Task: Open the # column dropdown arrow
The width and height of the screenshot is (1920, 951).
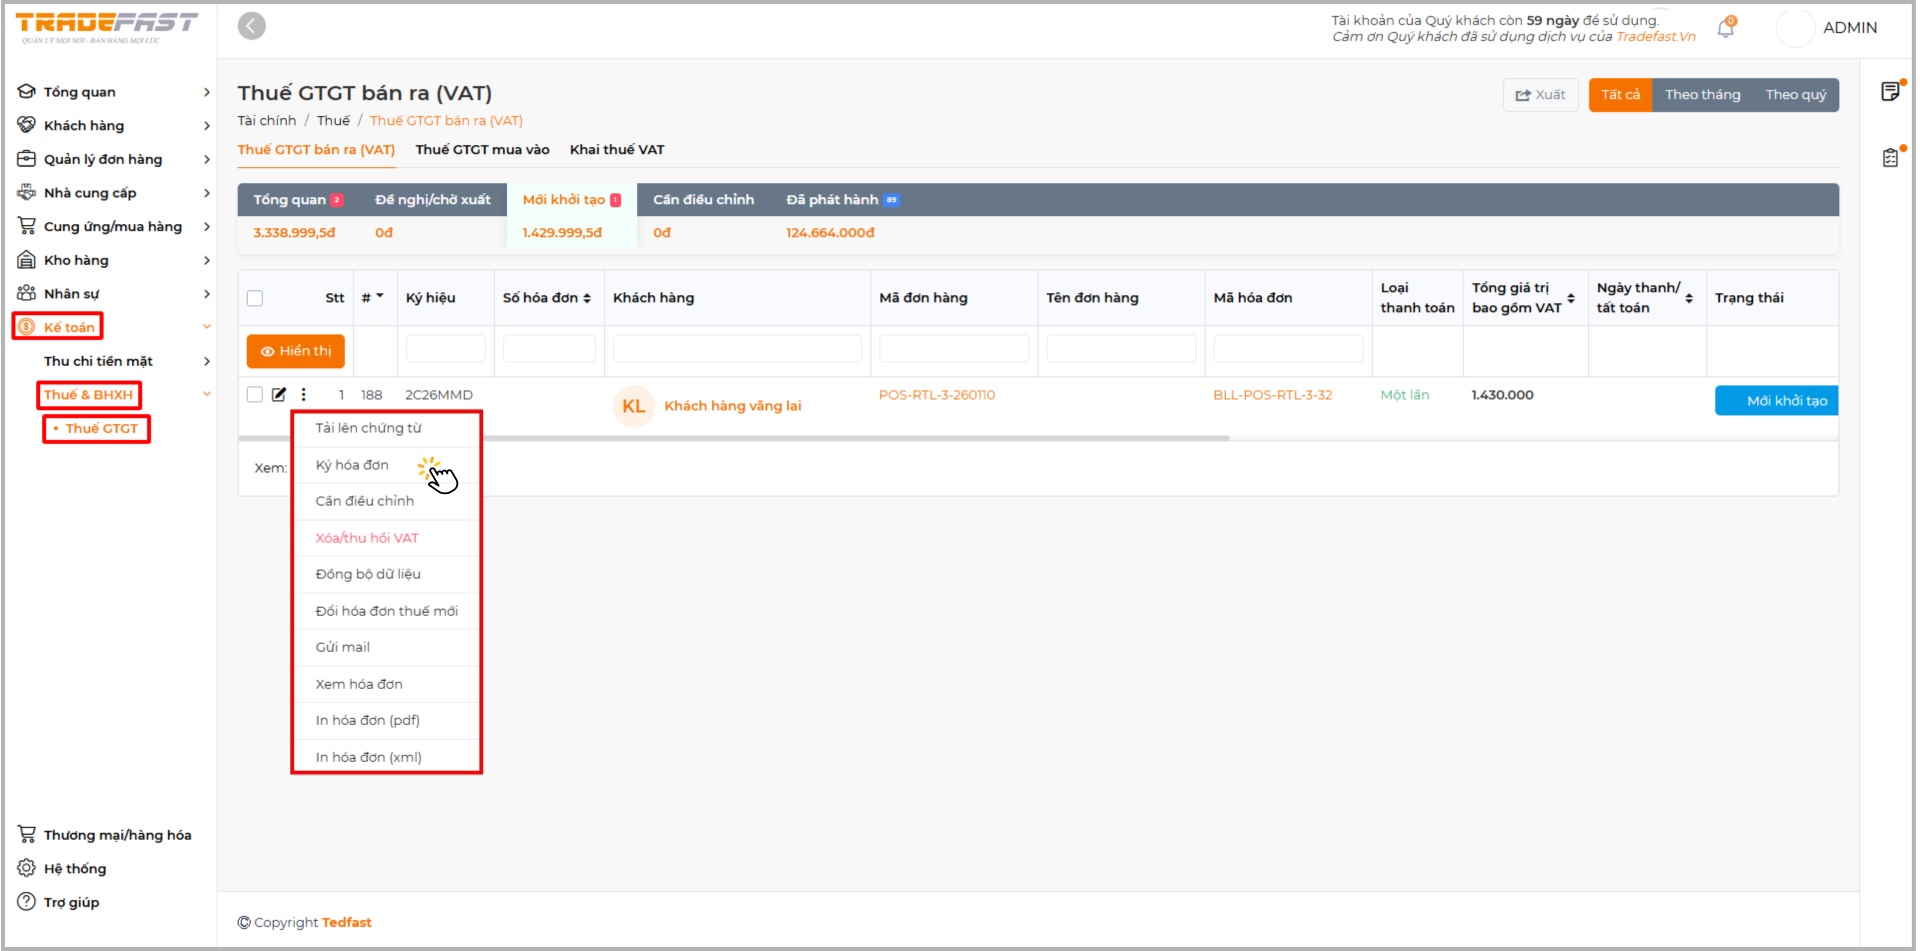Action: [380, 297]
